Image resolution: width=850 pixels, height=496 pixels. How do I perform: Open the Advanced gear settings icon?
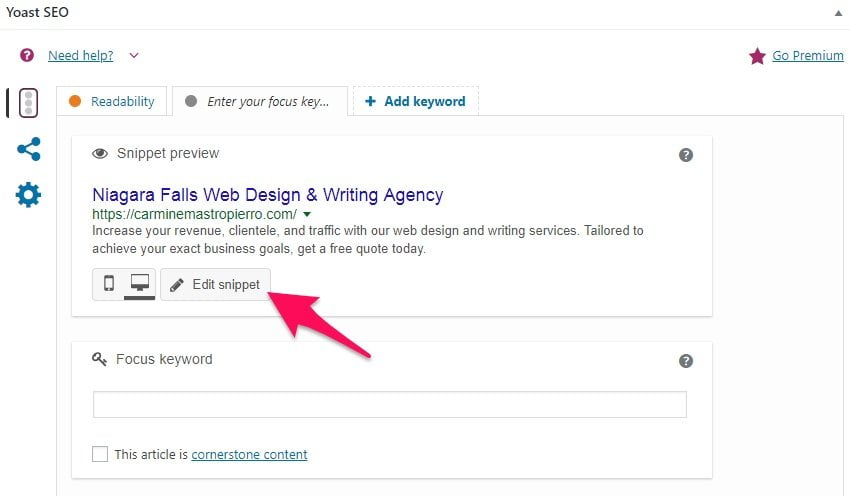click(28, 195)
